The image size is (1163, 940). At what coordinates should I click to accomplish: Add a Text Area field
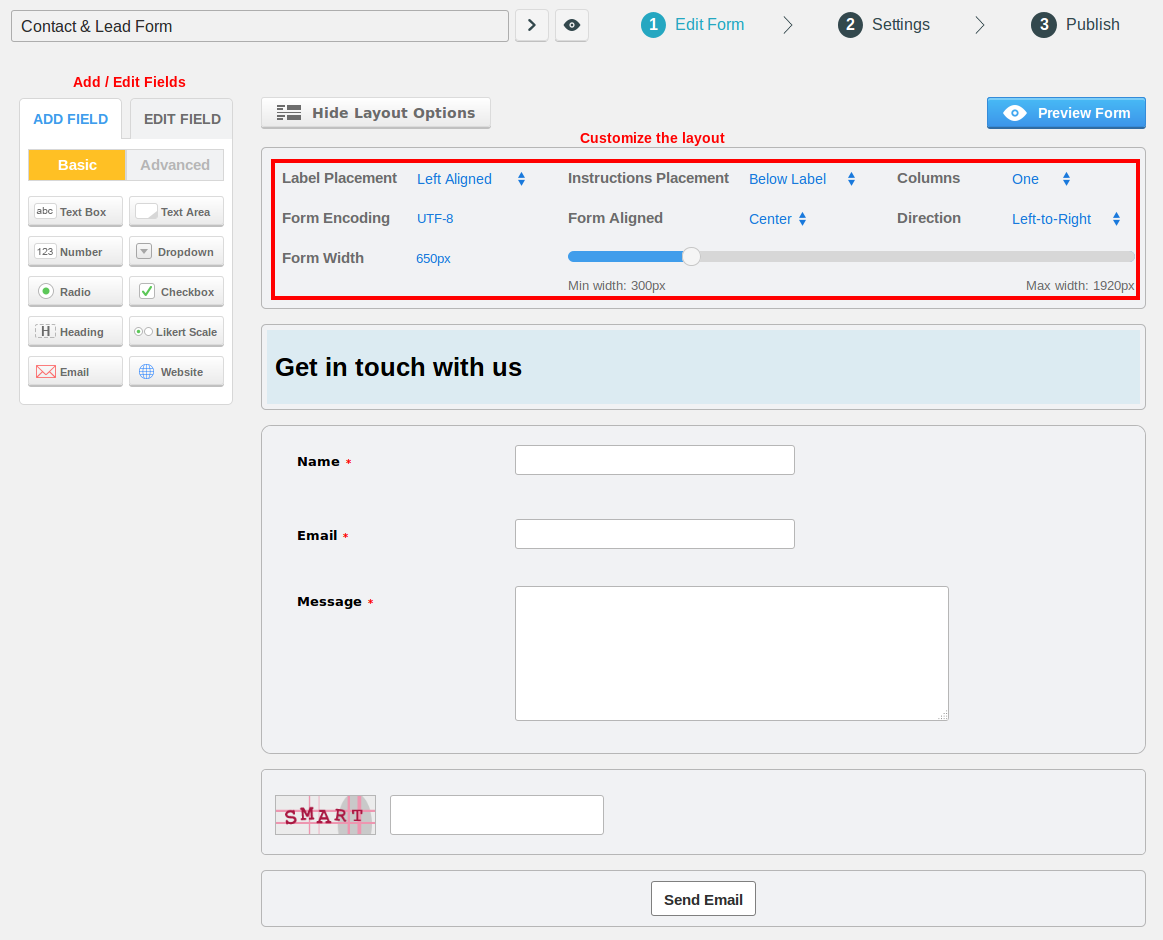pyautogui.click(x=176, y=211)
